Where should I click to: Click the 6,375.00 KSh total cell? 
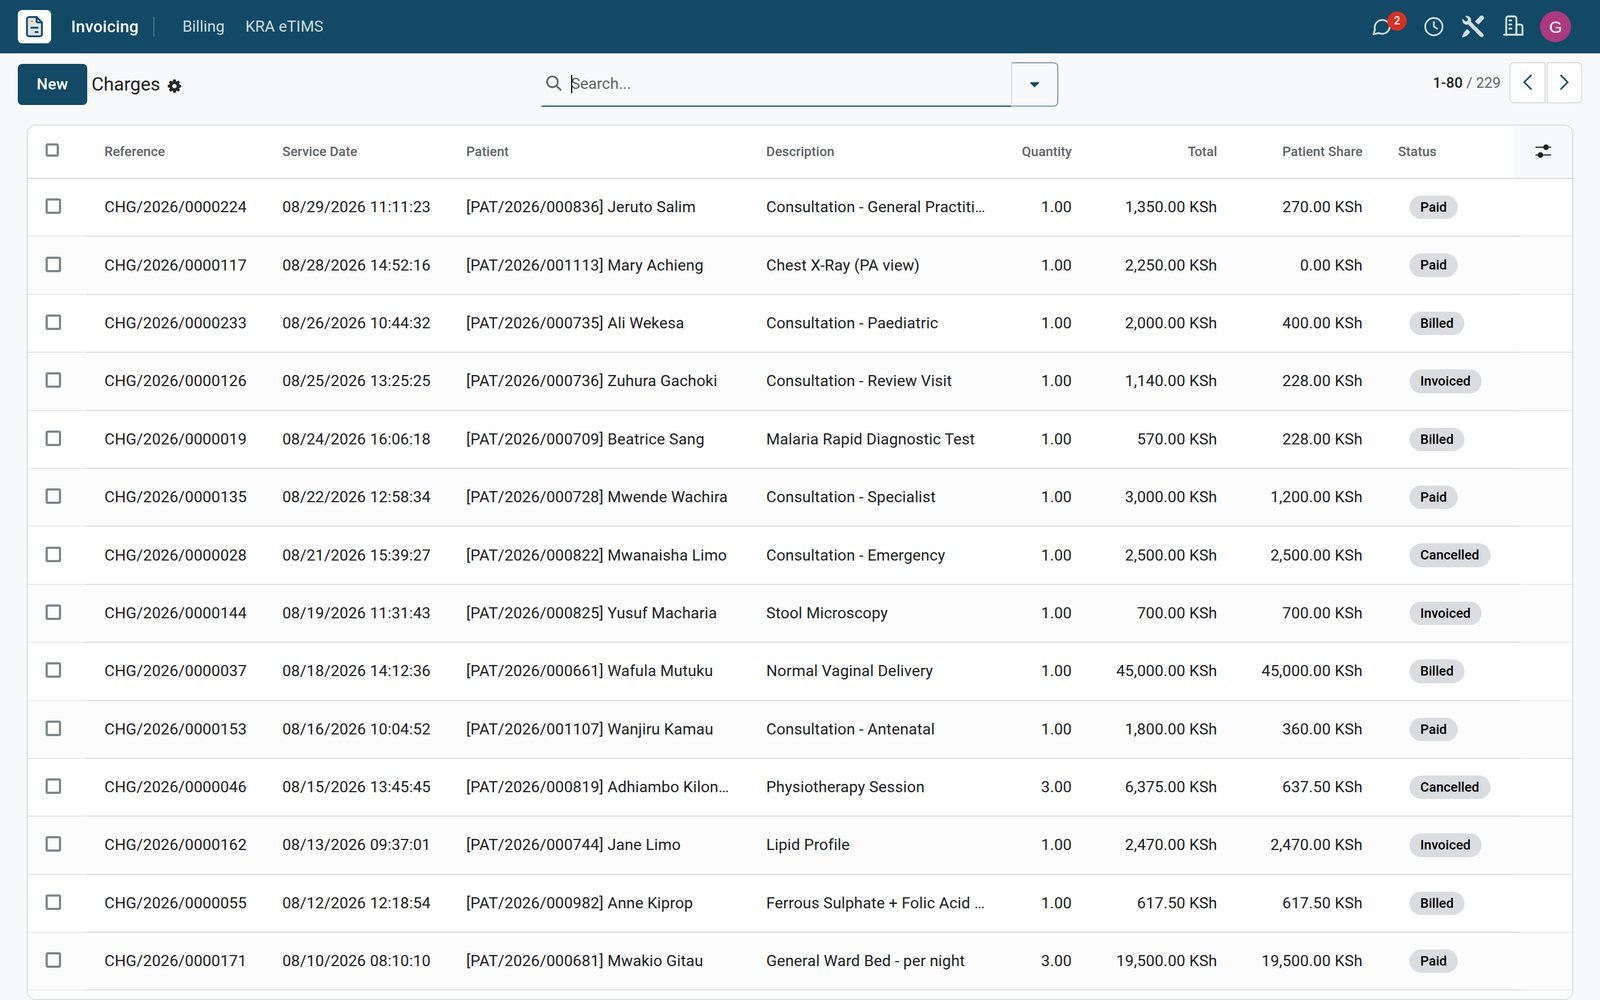pyautogui.click(x=1170, y=787)
